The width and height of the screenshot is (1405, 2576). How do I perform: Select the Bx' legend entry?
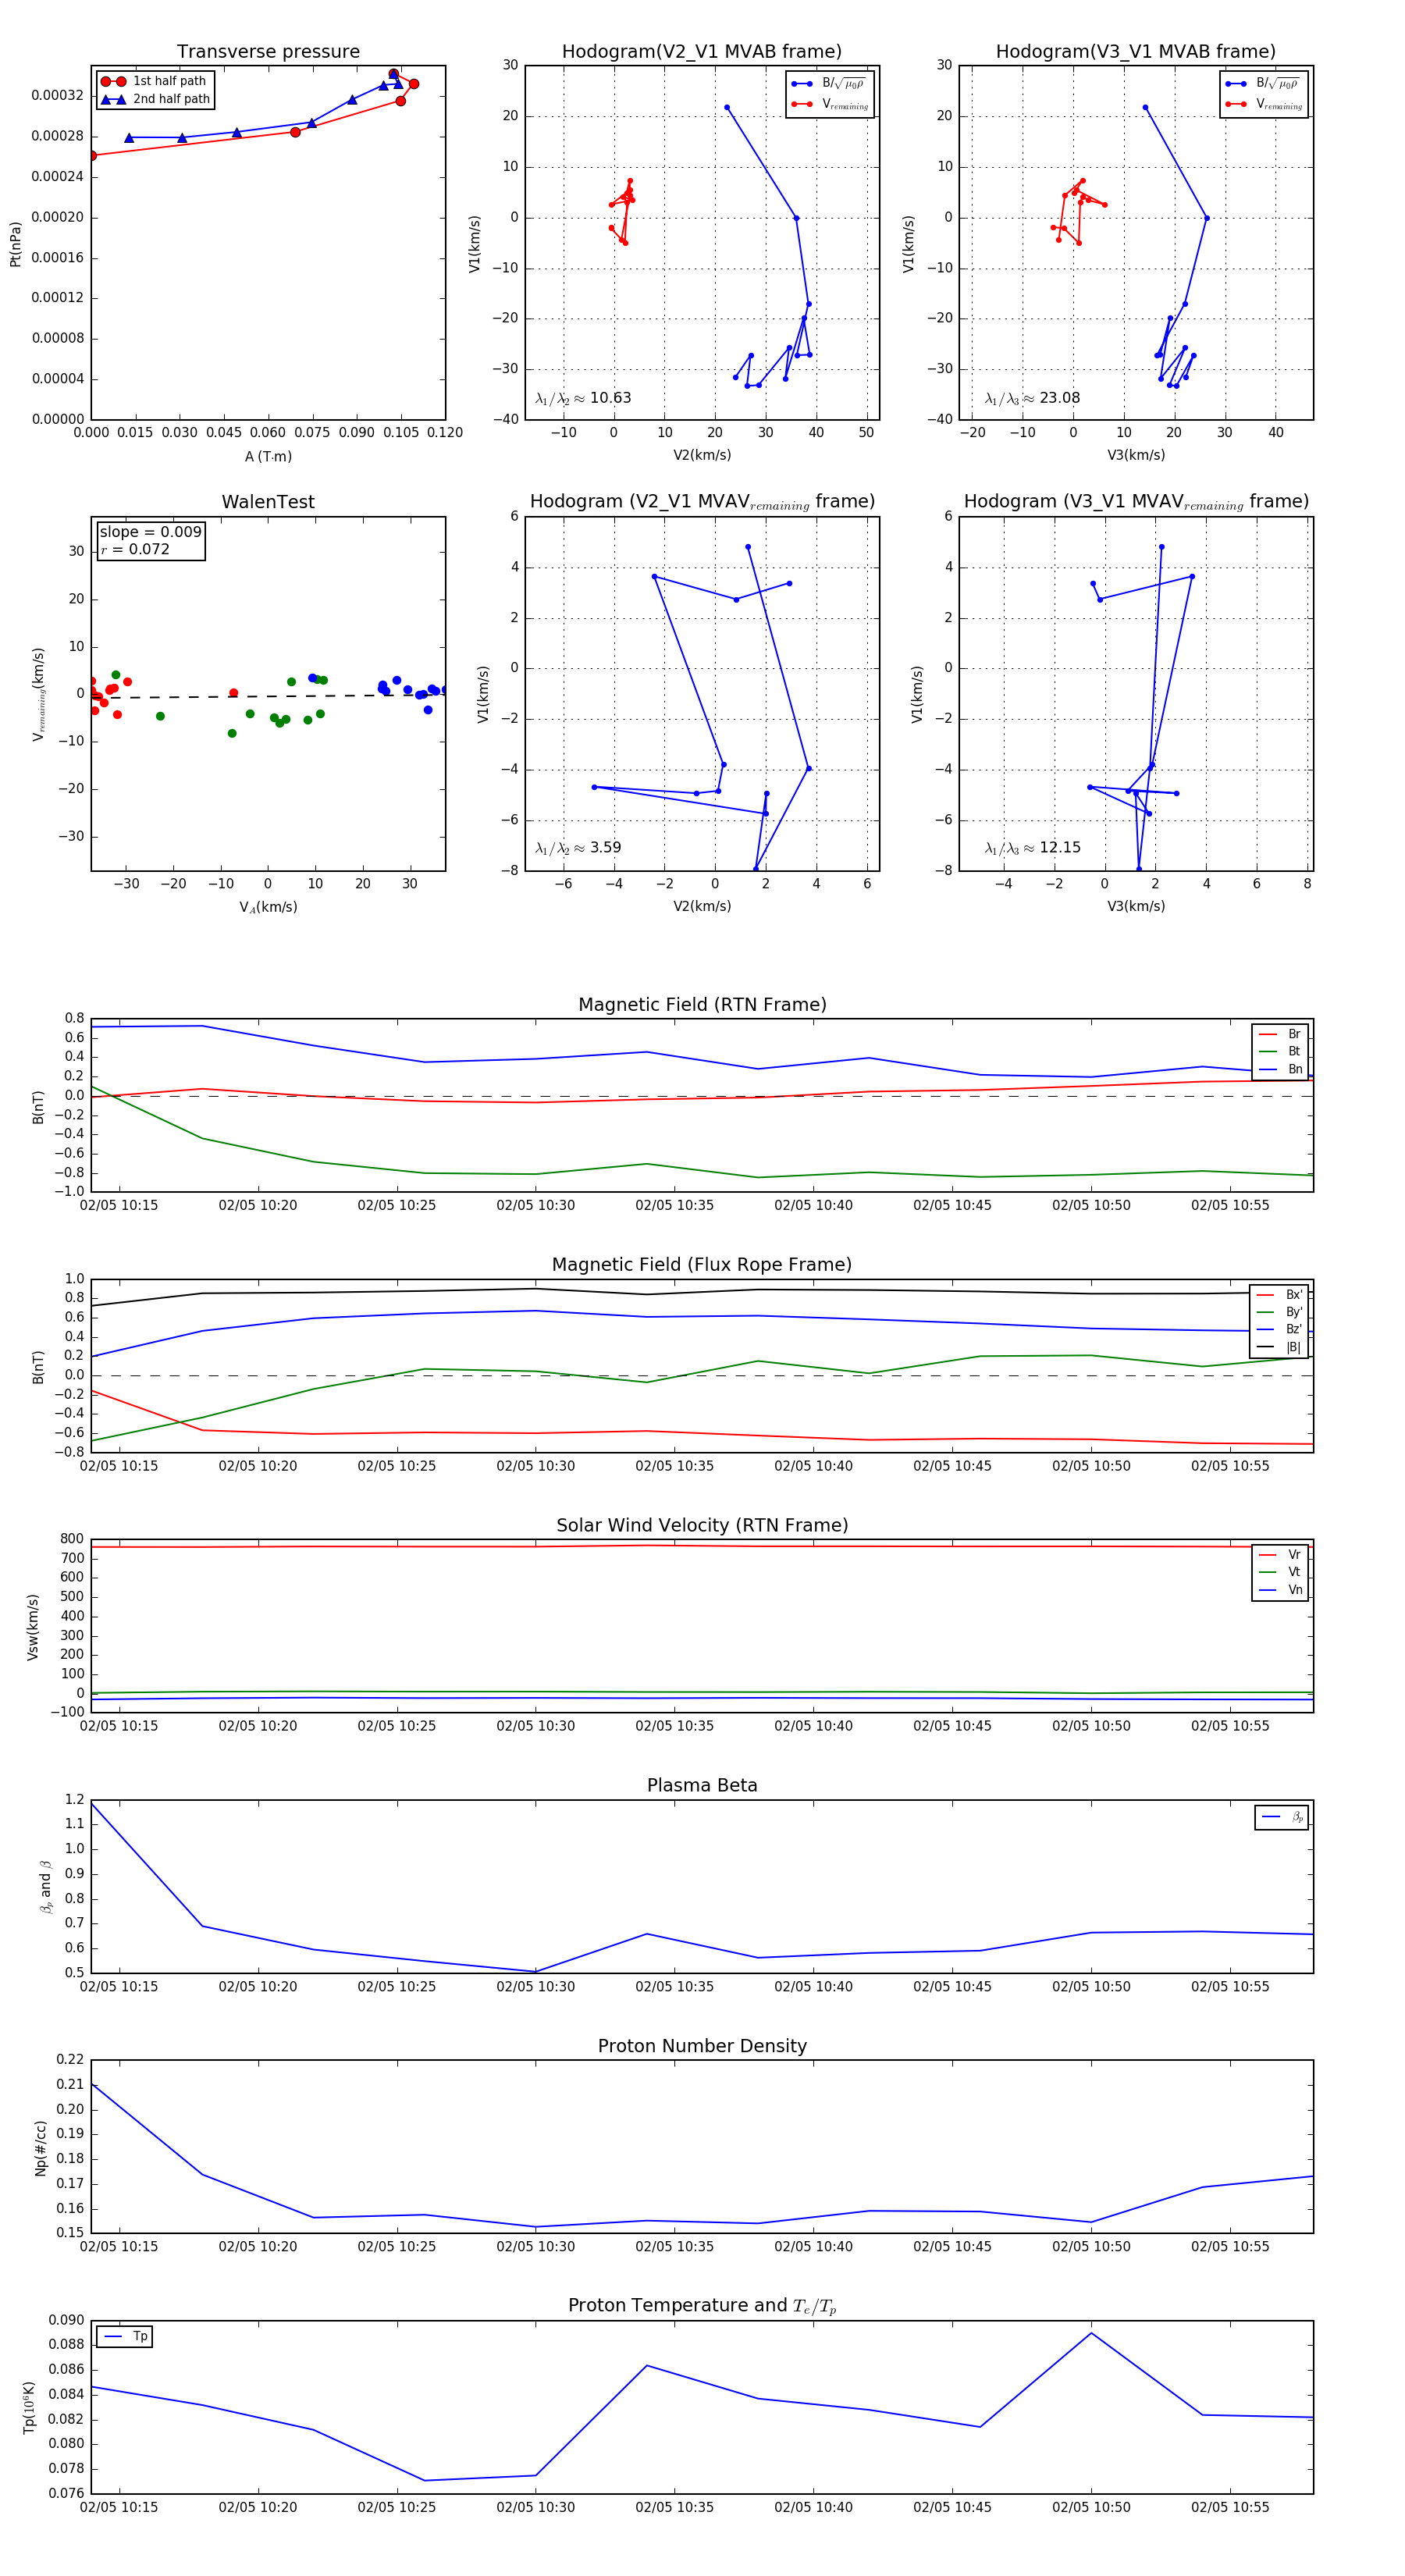click(1280, 1295)
